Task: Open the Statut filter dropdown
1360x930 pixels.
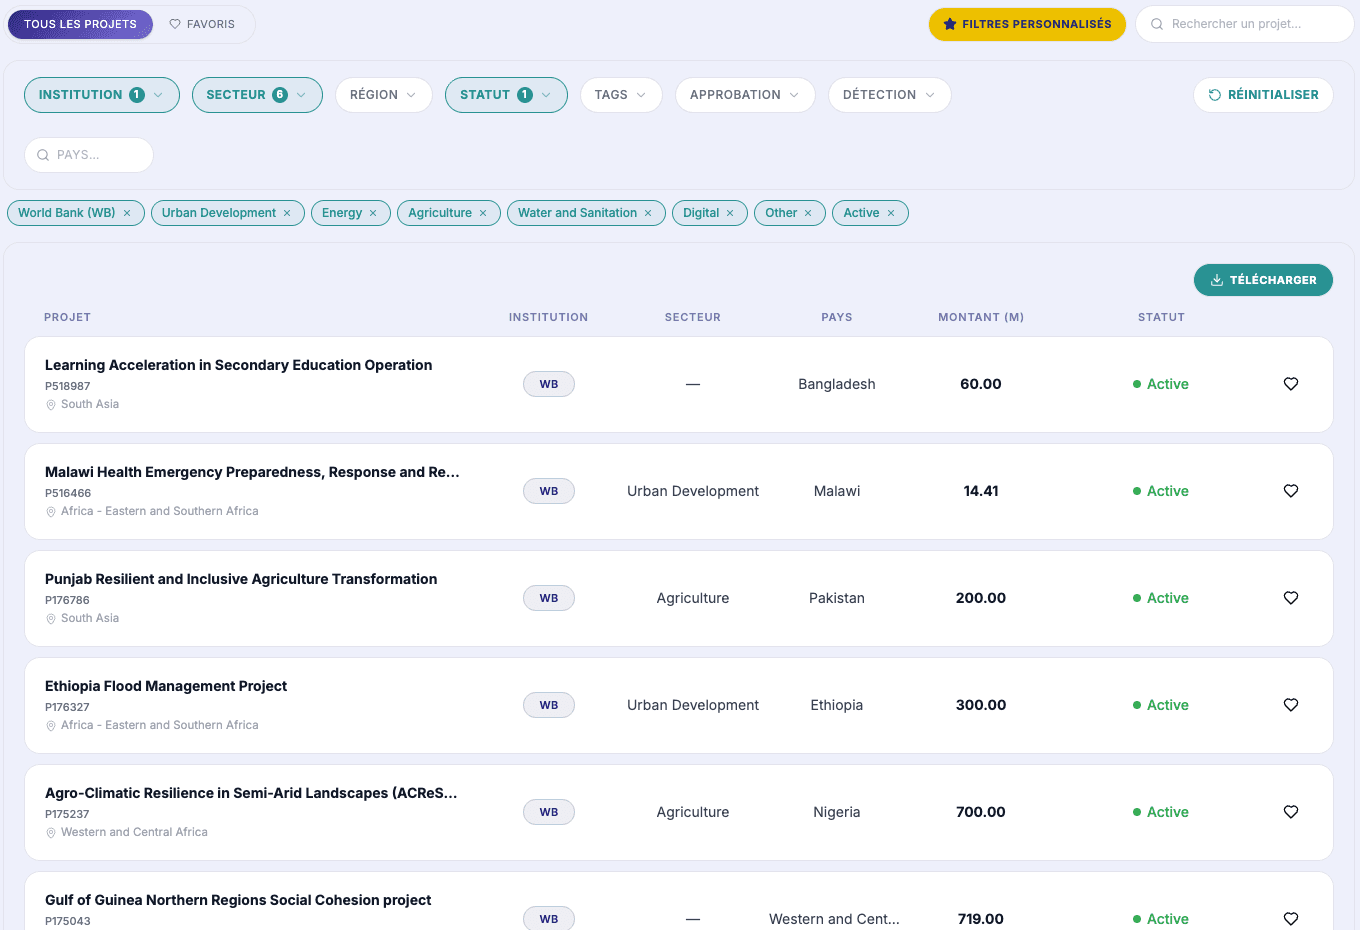Action: (506, 95)
